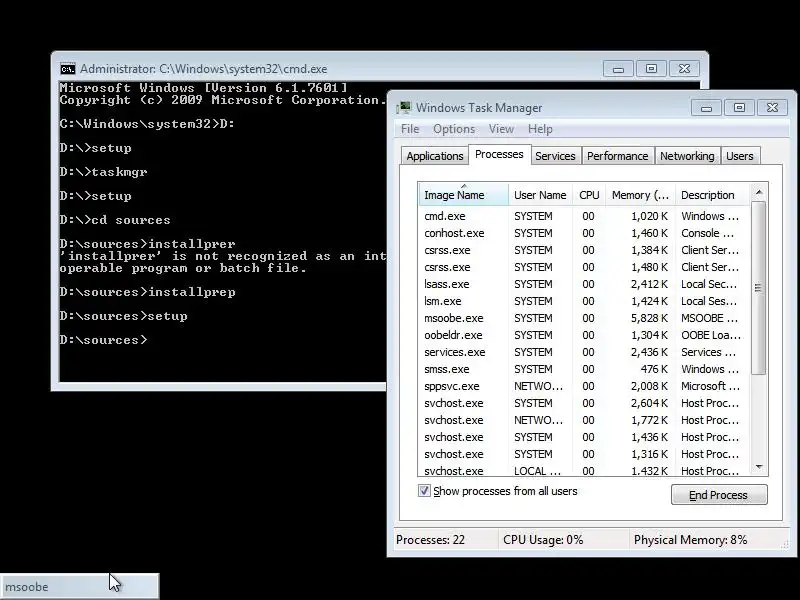
Task: Click the 5,828 K memory value
Action: pyautogui.click(x=649, y=318)
